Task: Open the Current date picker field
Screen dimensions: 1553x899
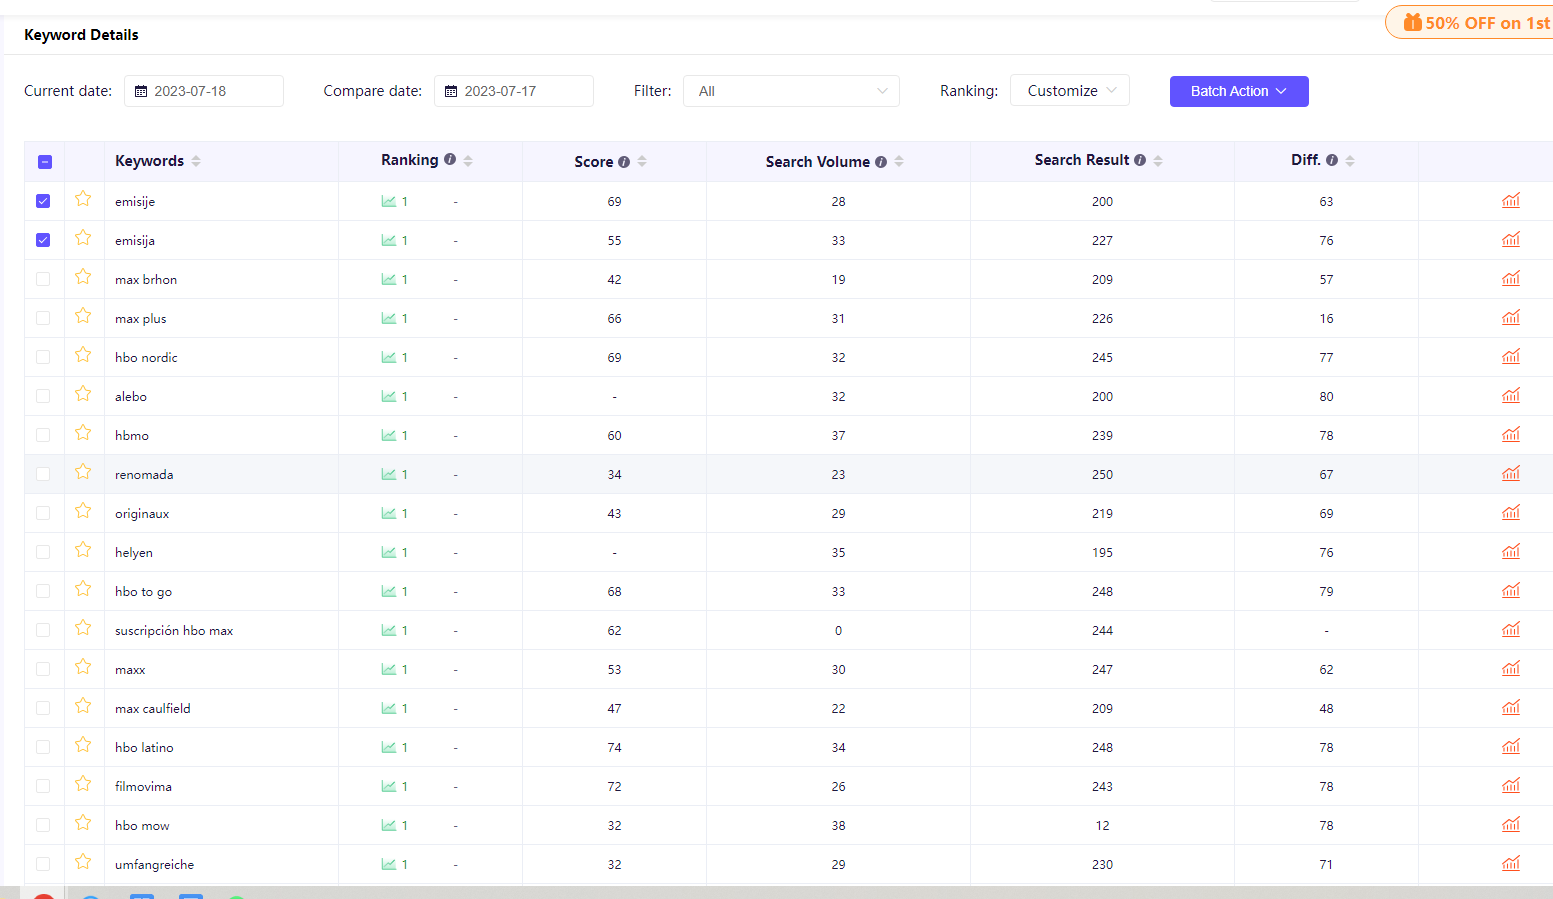Action: click(204, 91)
